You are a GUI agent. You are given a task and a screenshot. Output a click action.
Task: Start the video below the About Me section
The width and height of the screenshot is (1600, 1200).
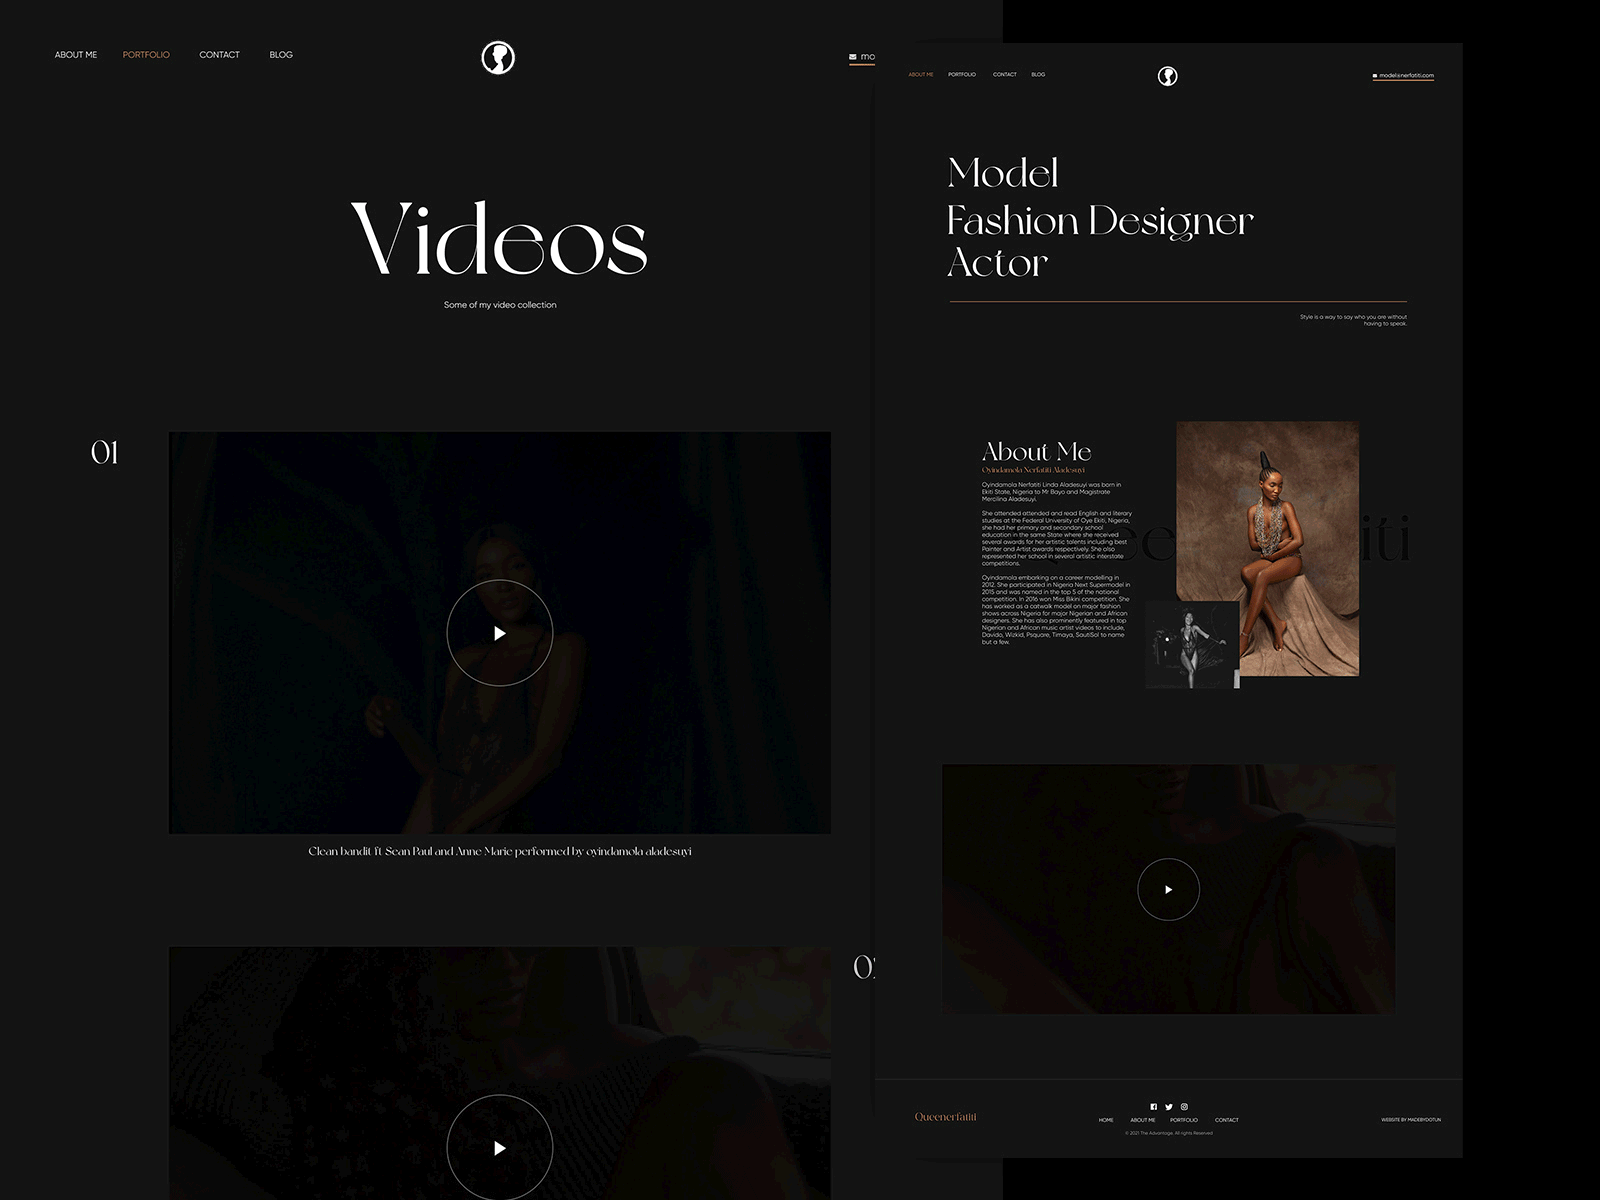click(x=1168, y=888)
